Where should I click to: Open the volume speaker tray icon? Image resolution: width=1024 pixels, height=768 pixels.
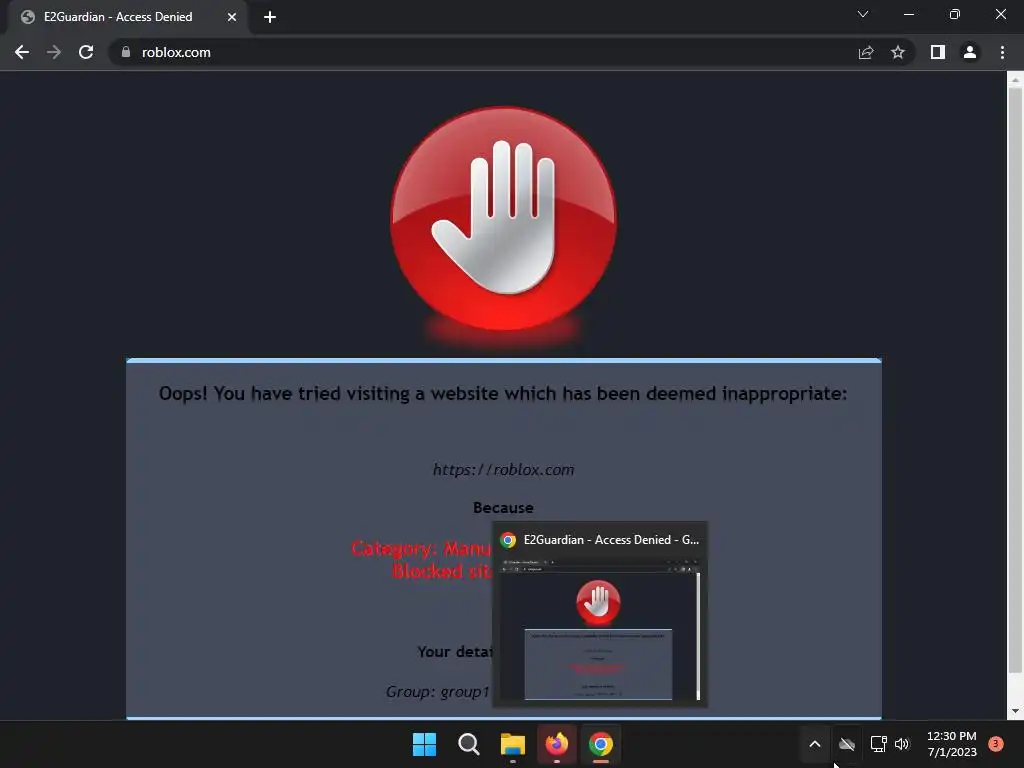pyautogui.click(x=902, y=744)
